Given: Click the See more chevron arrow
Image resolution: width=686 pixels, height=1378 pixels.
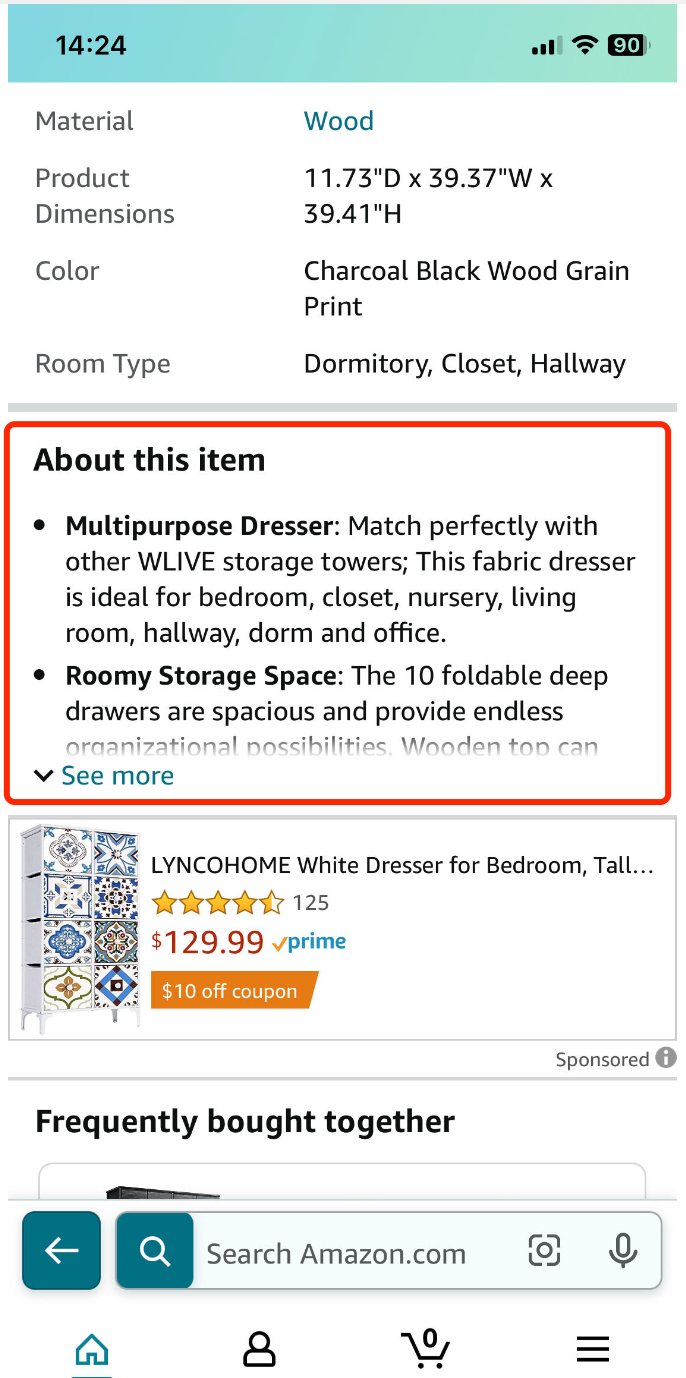Looking at the screenshot, I should tap(43, 776).
